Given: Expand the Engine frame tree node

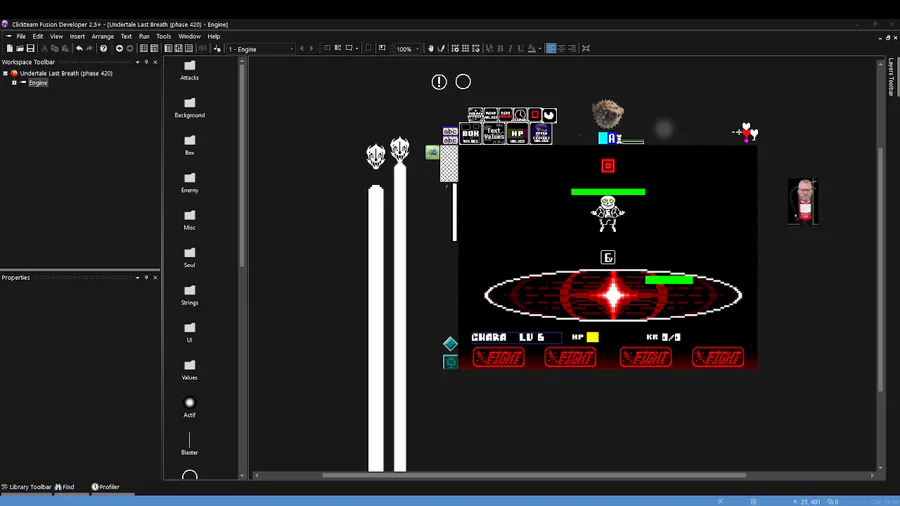Looking at the screenshot, I should (14, 83).
